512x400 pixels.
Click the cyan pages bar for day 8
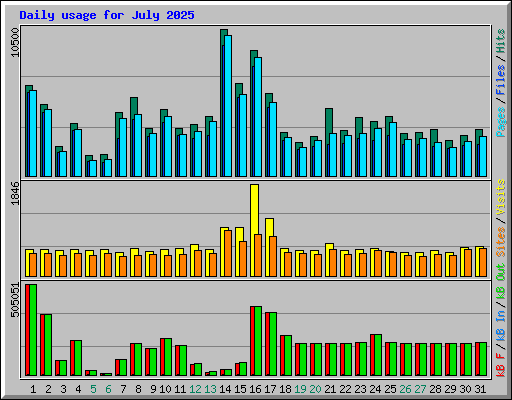(x=138, y=145)
